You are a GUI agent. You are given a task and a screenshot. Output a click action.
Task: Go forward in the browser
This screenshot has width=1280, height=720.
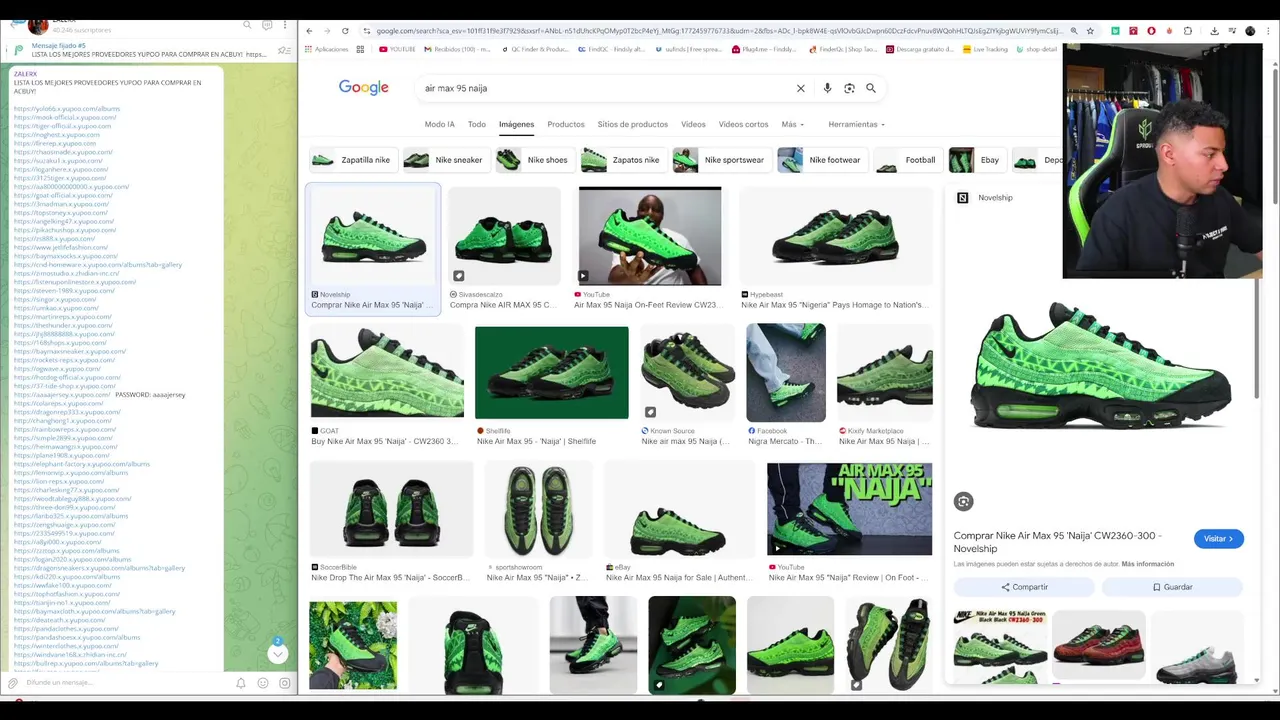(x=327, y=31)
